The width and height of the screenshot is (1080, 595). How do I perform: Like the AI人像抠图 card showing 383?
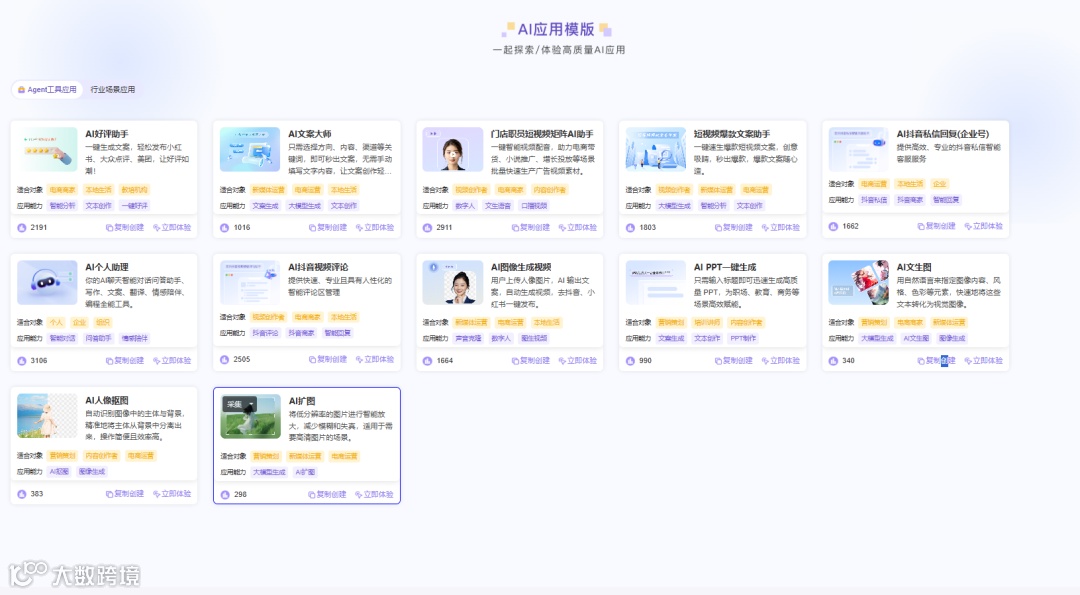21,494
